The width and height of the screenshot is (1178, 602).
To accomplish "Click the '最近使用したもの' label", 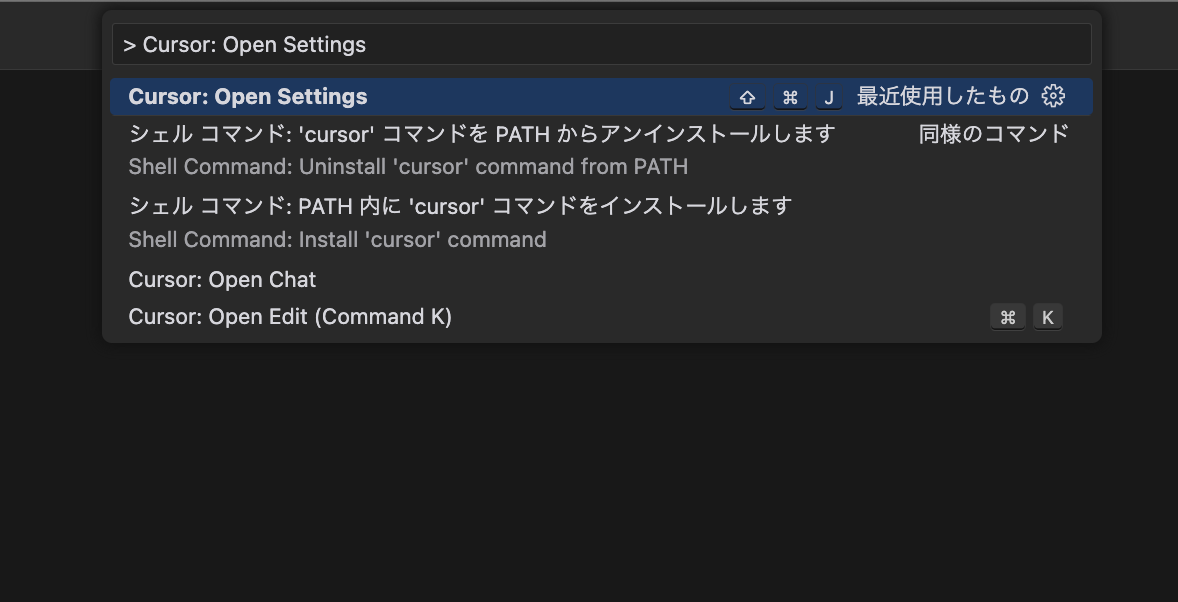I will (942, 96).
